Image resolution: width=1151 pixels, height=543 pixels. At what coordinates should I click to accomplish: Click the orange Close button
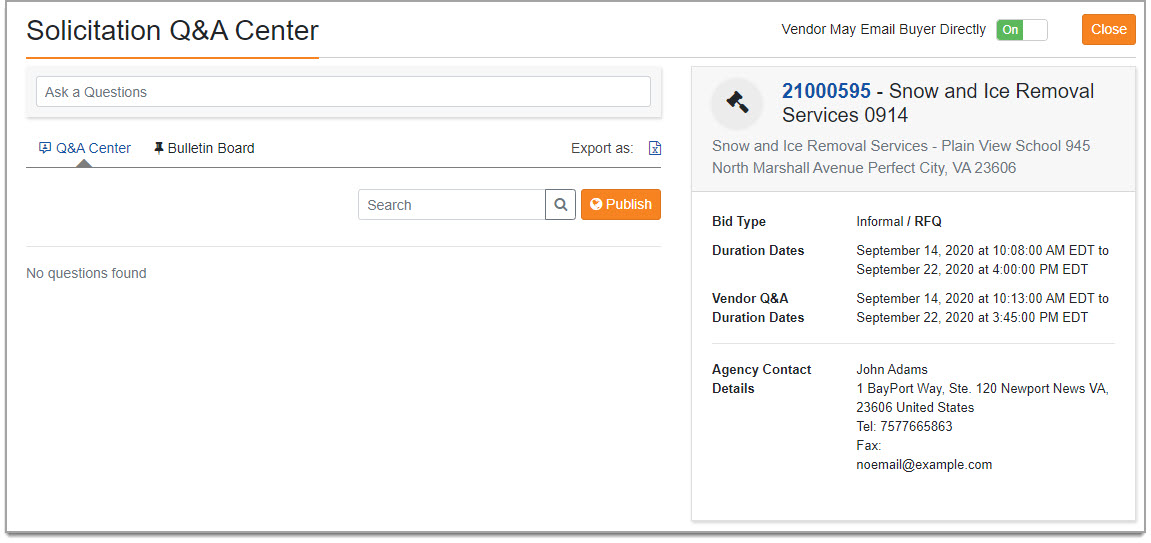click(1108, 30)
